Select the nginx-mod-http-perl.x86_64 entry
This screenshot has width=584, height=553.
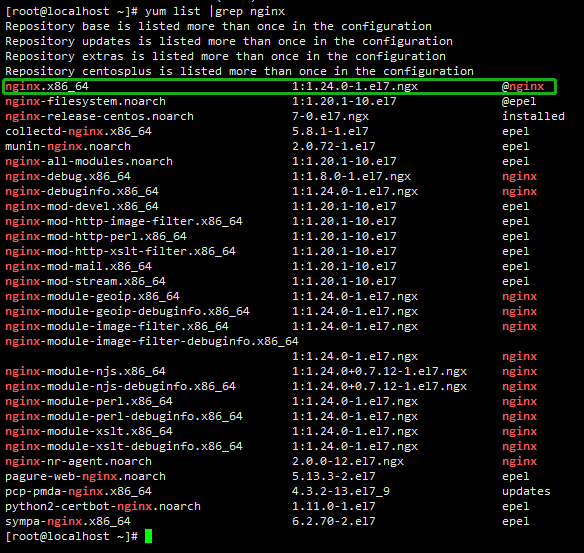pos(96,236)
